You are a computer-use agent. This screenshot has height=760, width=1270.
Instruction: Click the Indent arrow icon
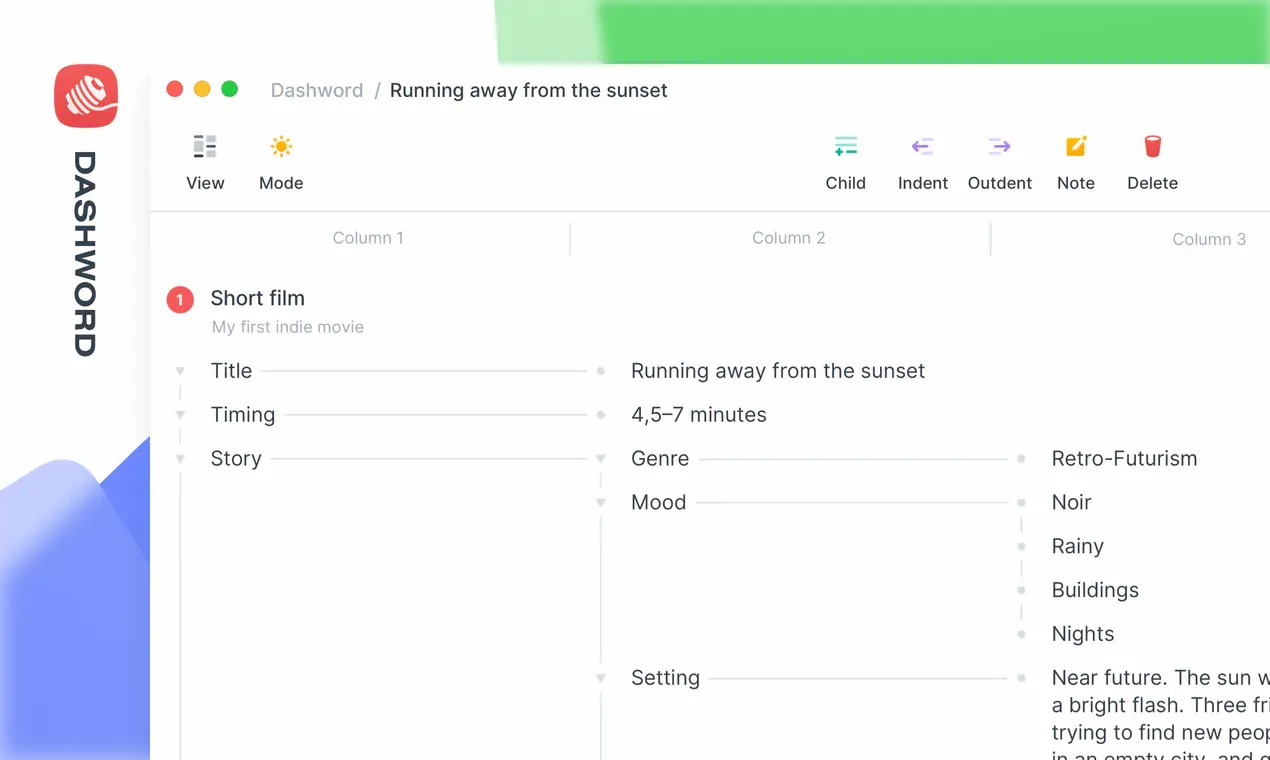tap(922, 147)
